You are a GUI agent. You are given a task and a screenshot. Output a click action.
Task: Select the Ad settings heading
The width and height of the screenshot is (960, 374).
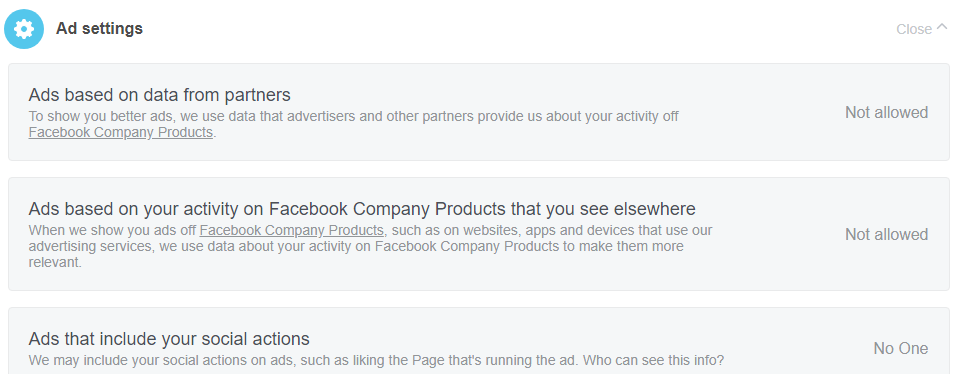point(99,28)
